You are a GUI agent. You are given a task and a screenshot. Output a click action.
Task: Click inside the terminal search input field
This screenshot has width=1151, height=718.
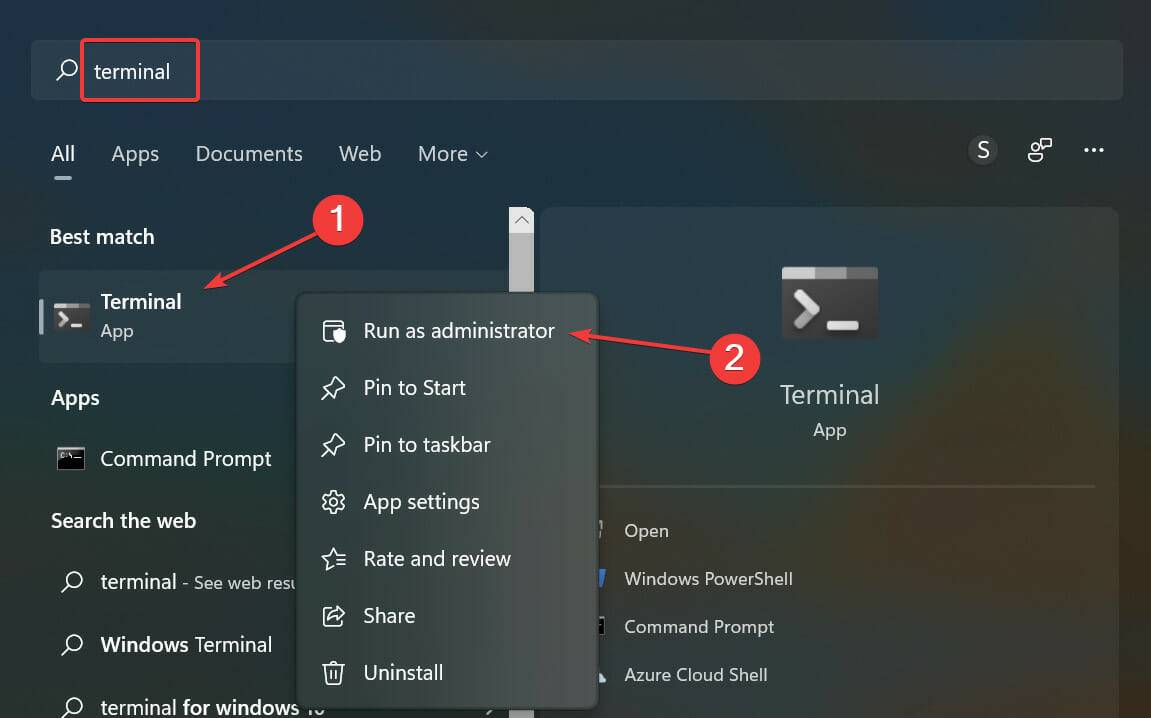coord(140,70)
